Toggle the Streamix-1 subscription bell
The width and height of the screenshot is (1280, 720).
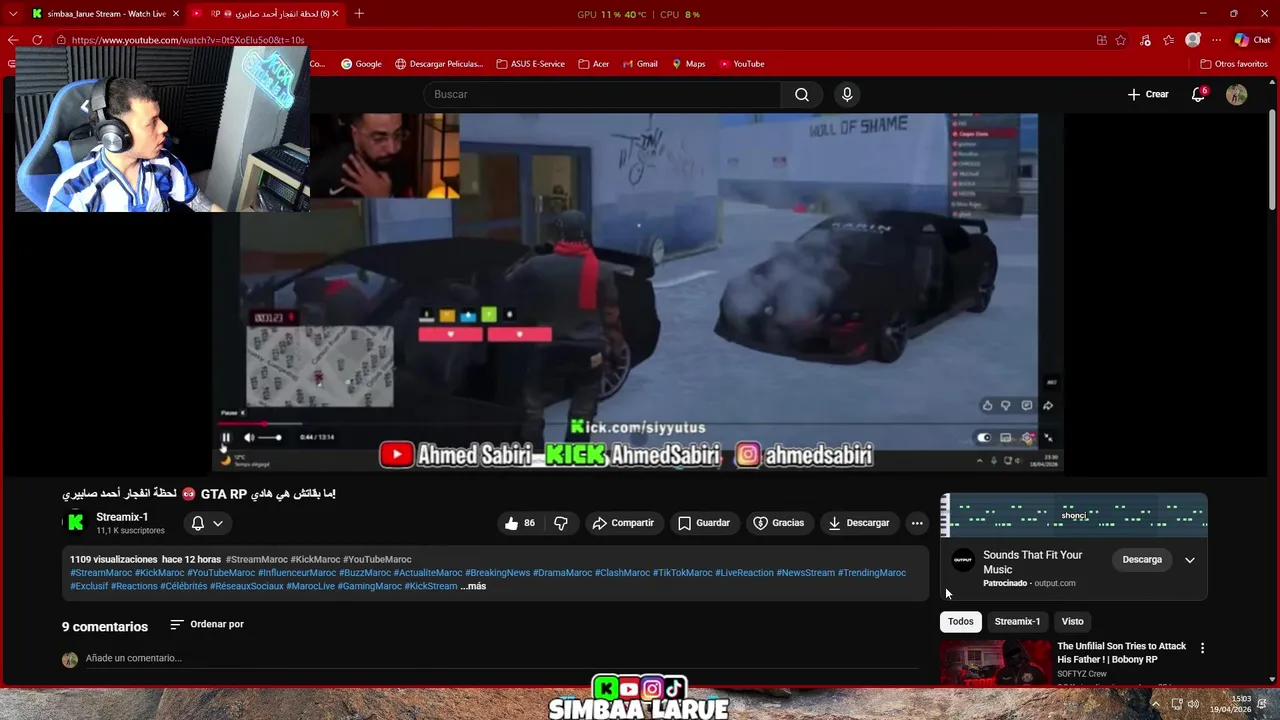tap(198, 523)
